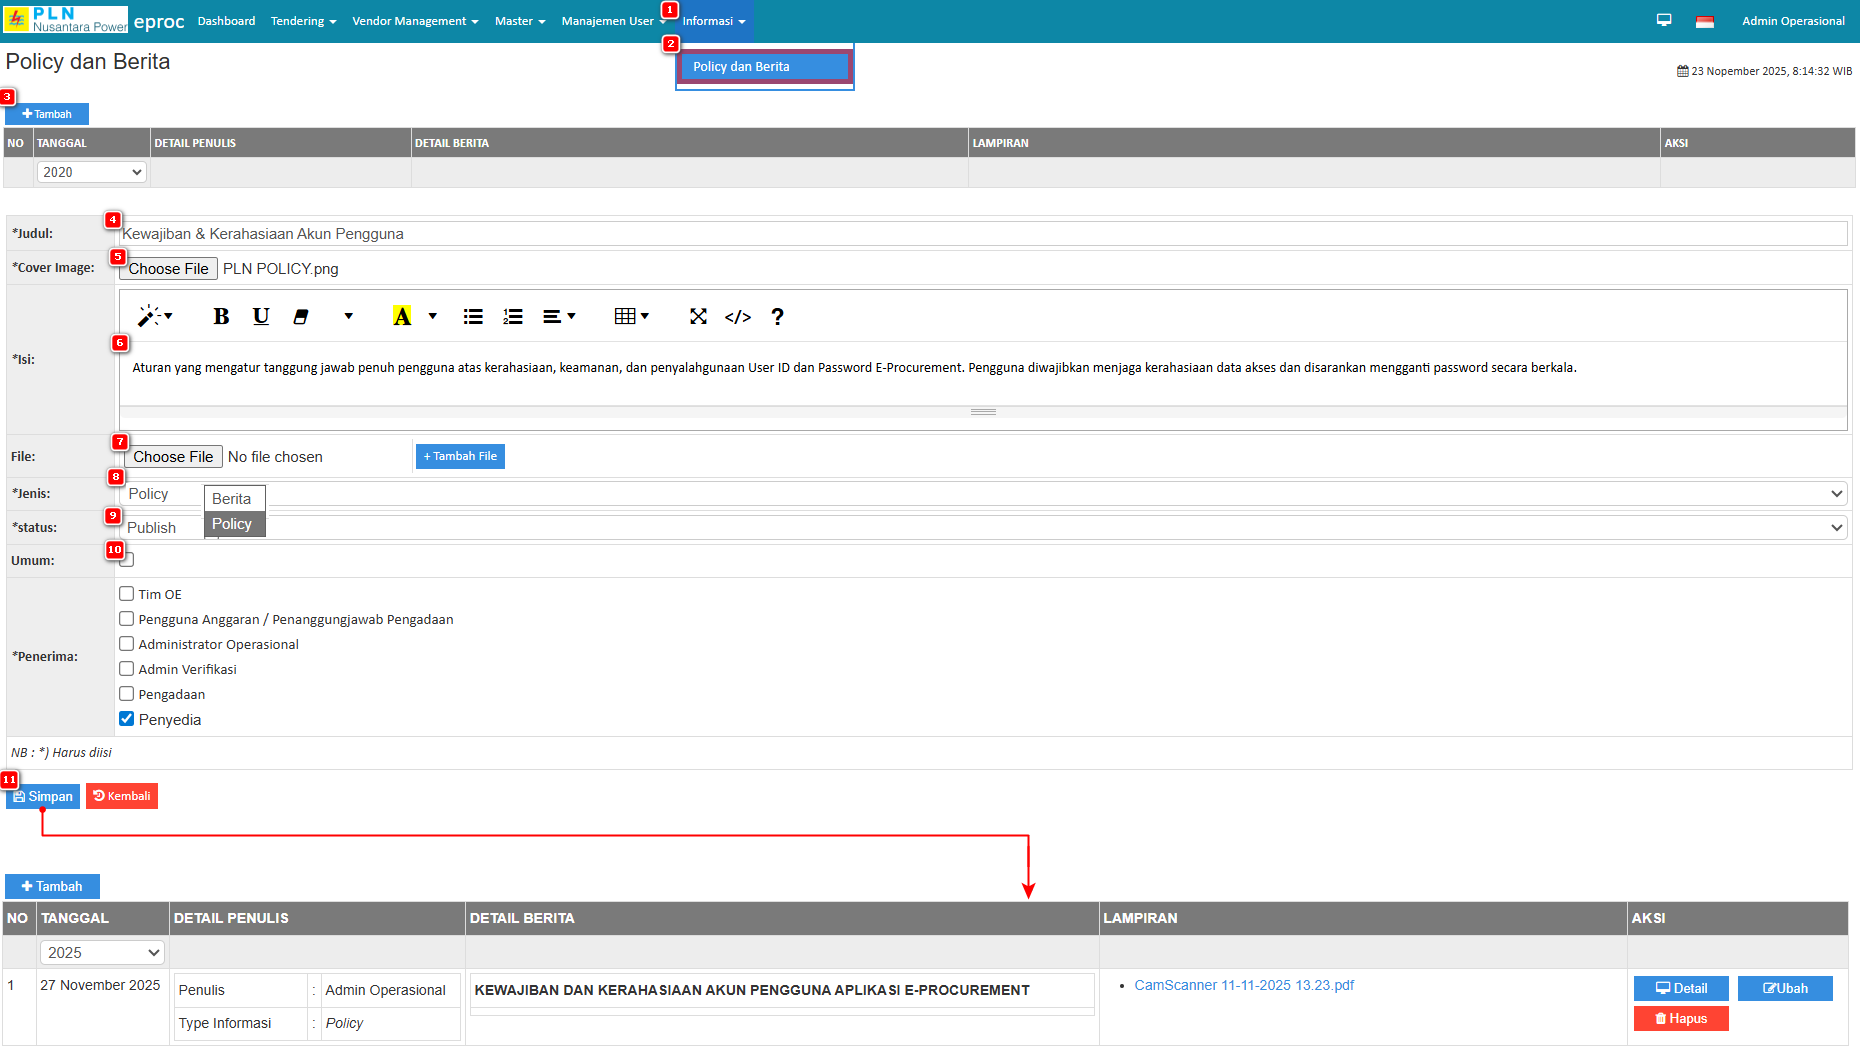
Task: Click the Bold formatting icon
Action: (221, 317)
